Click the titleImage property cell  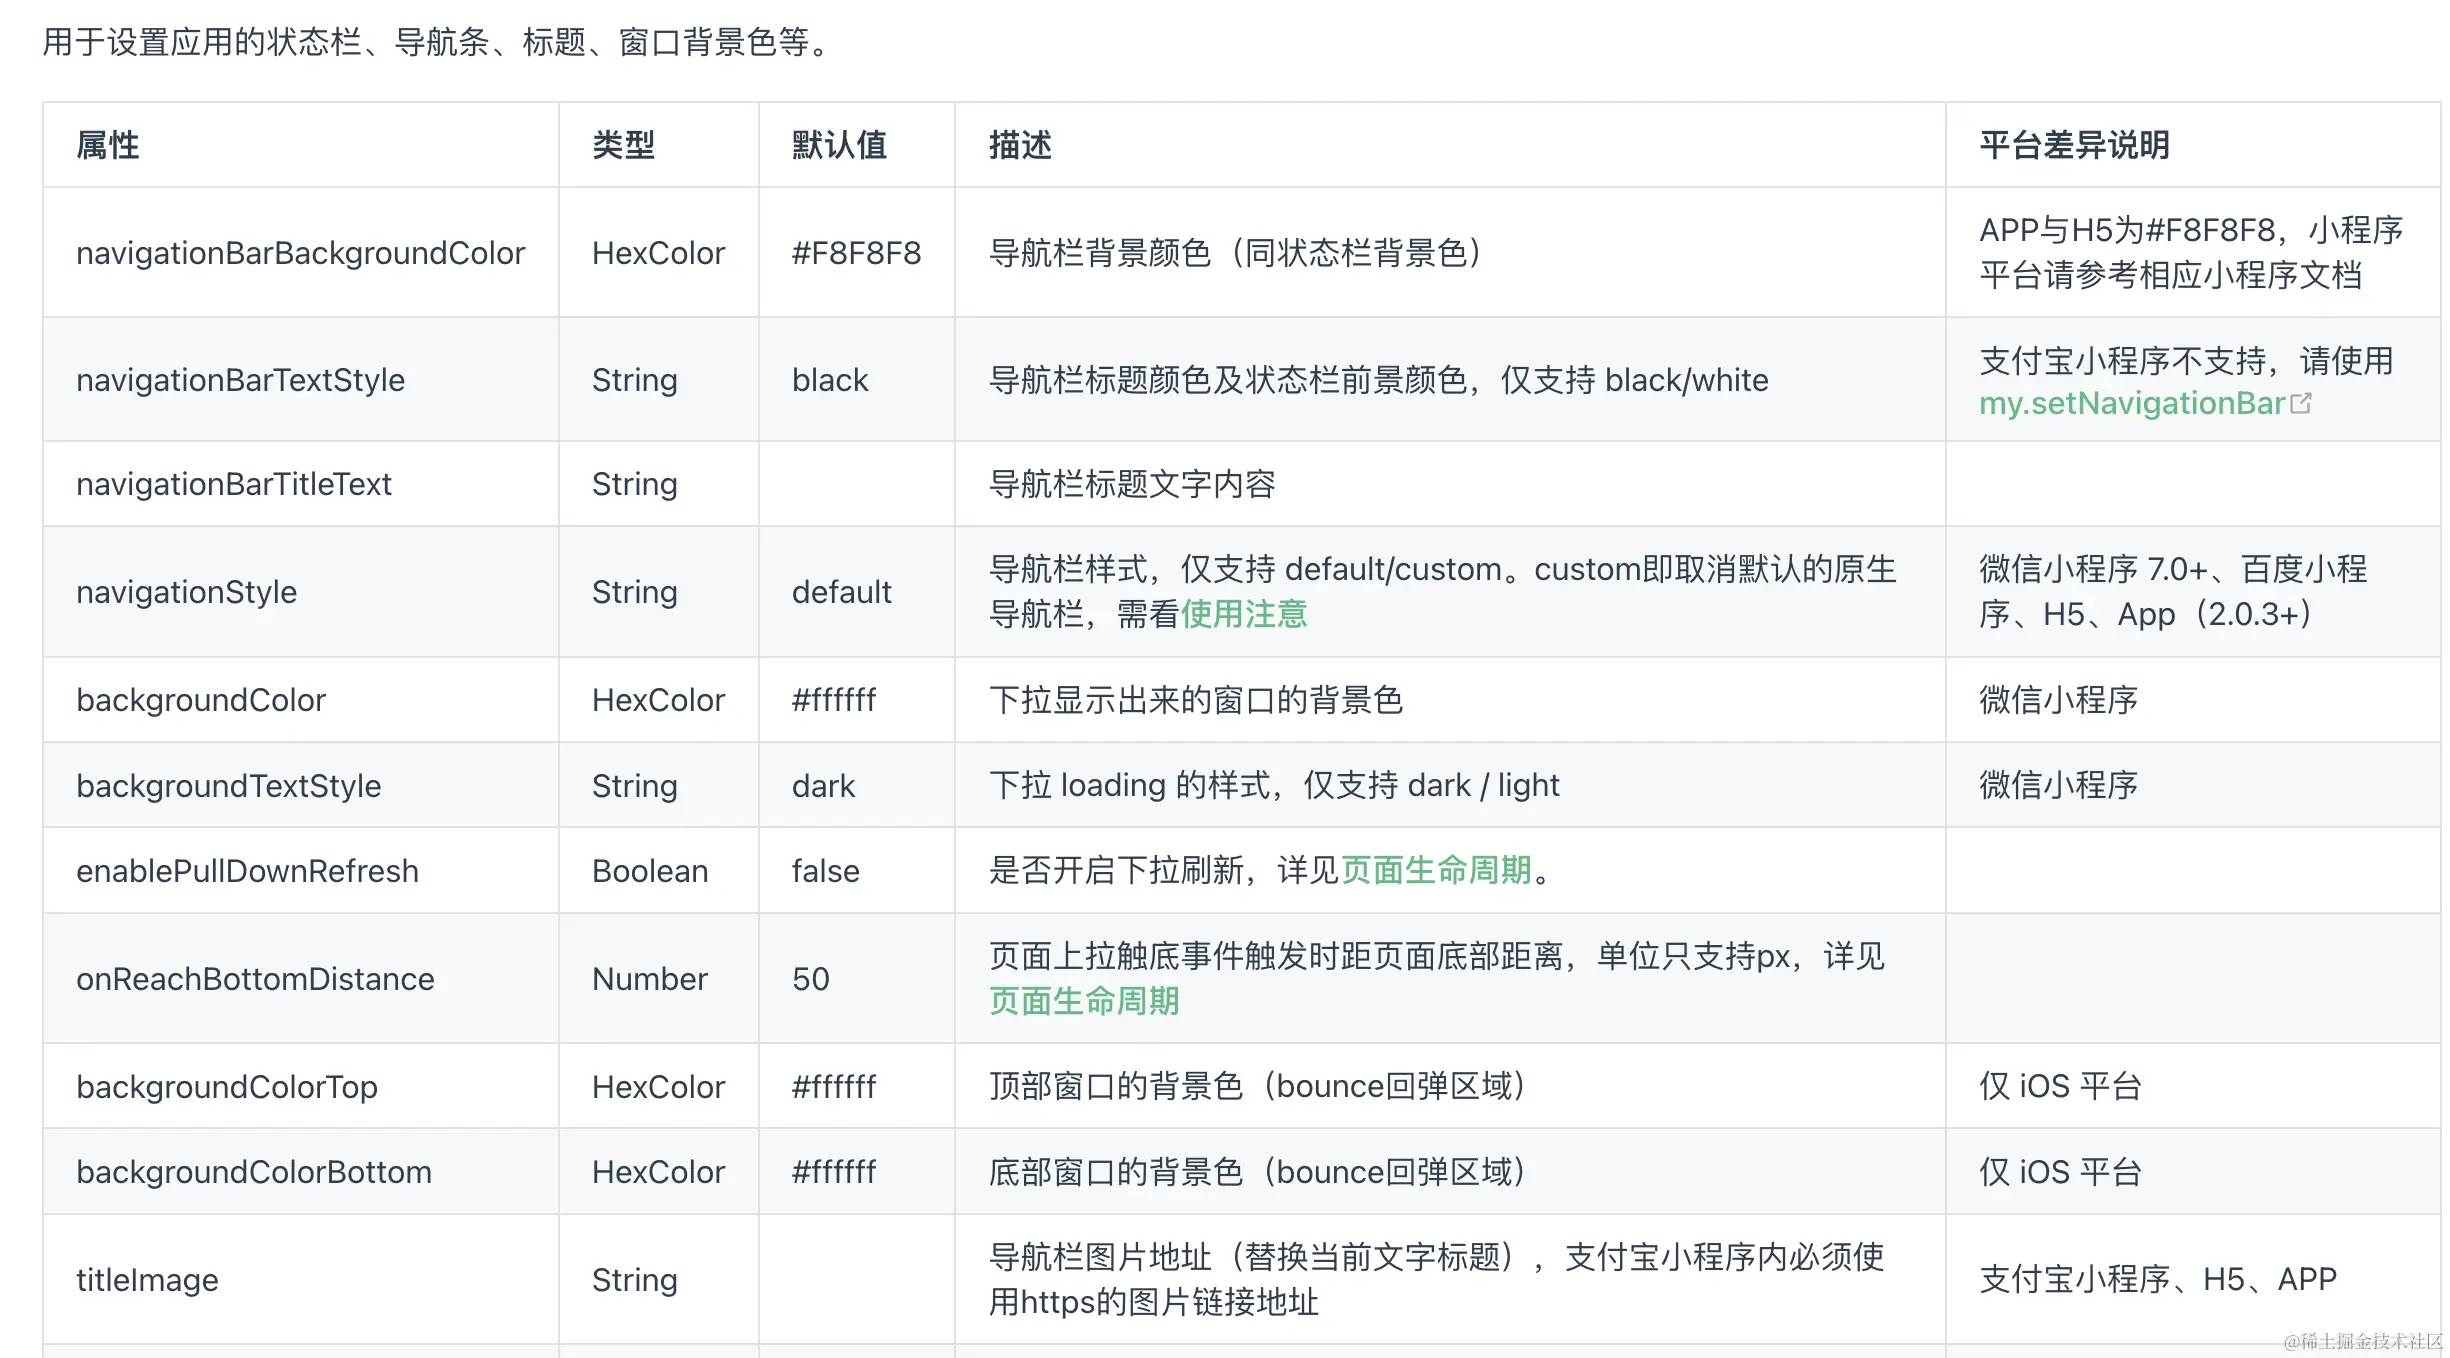click(147, 1280)
